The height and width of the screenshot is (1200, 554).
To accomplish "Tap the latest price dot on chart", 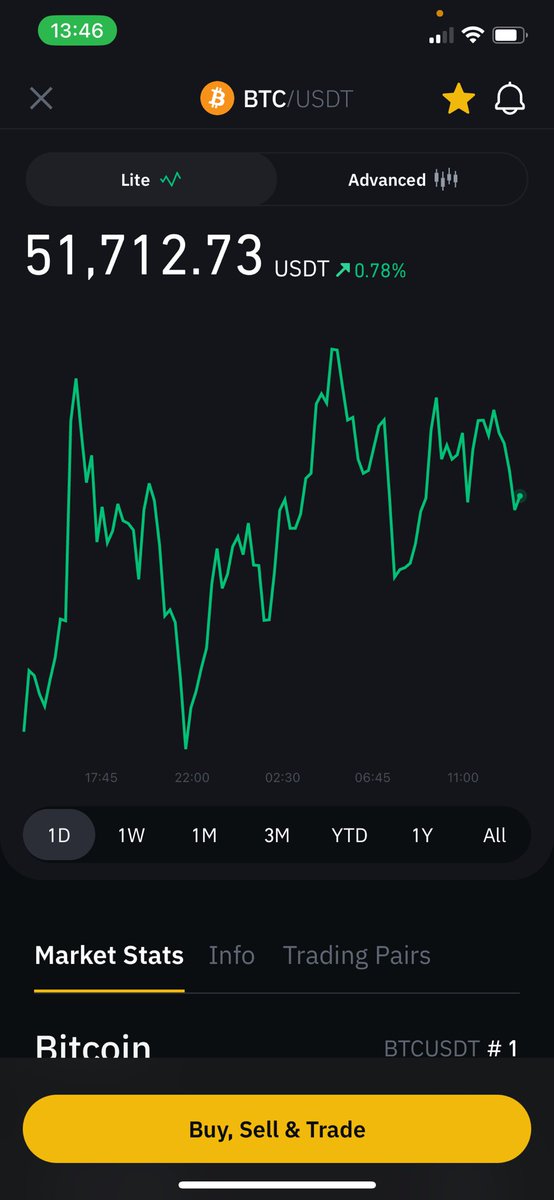I will (x=520, y=495).
